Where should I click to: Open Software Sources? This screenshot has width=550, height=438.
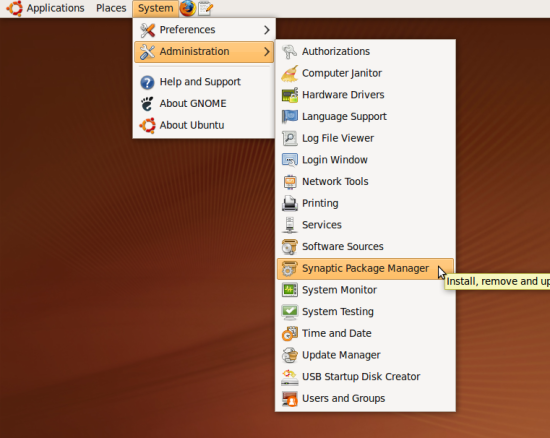point(365,247)
